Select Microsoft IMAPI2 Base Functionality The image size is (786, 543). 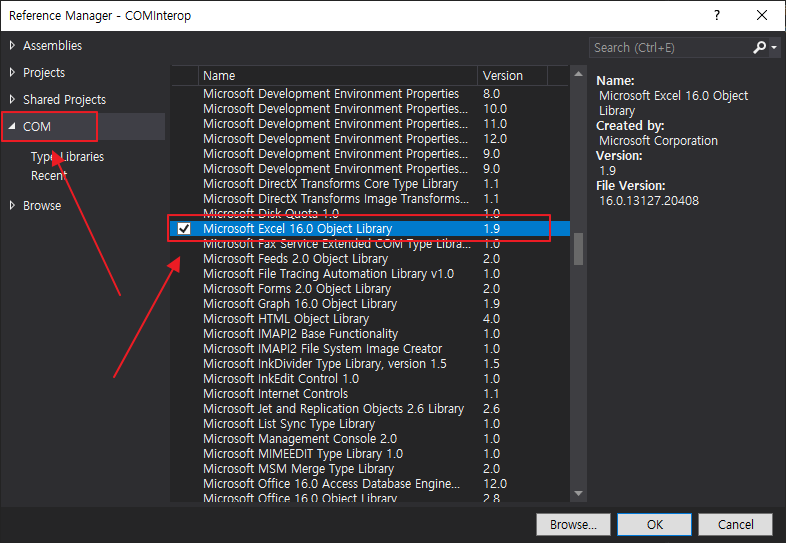369,334
